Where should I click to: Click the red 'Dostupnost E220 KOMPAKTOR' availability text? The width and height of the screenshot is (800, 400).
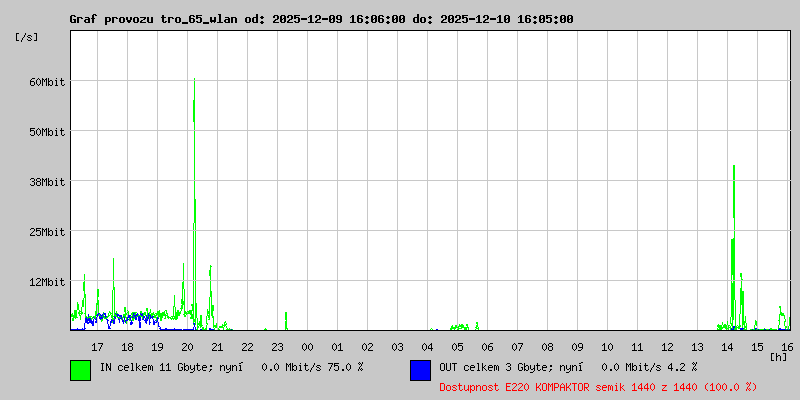pos(598,387)
